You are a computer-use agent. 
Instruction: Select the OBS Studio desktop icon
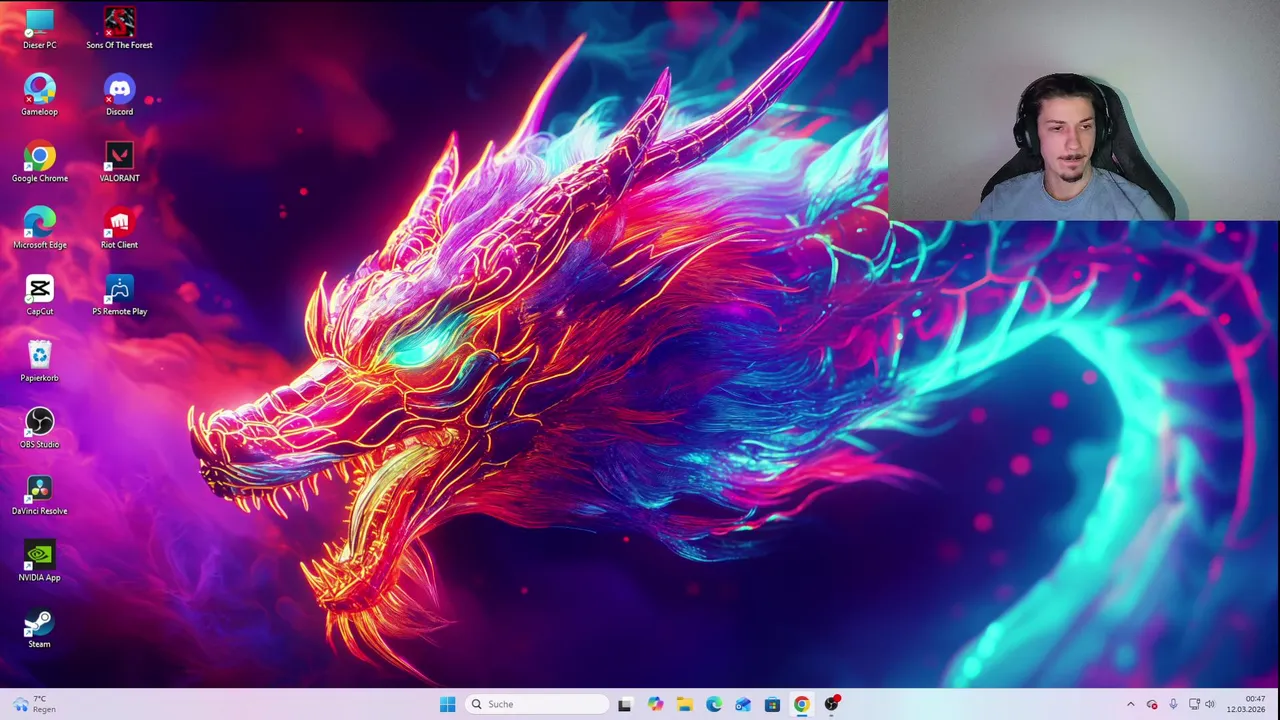pos(40,428)
